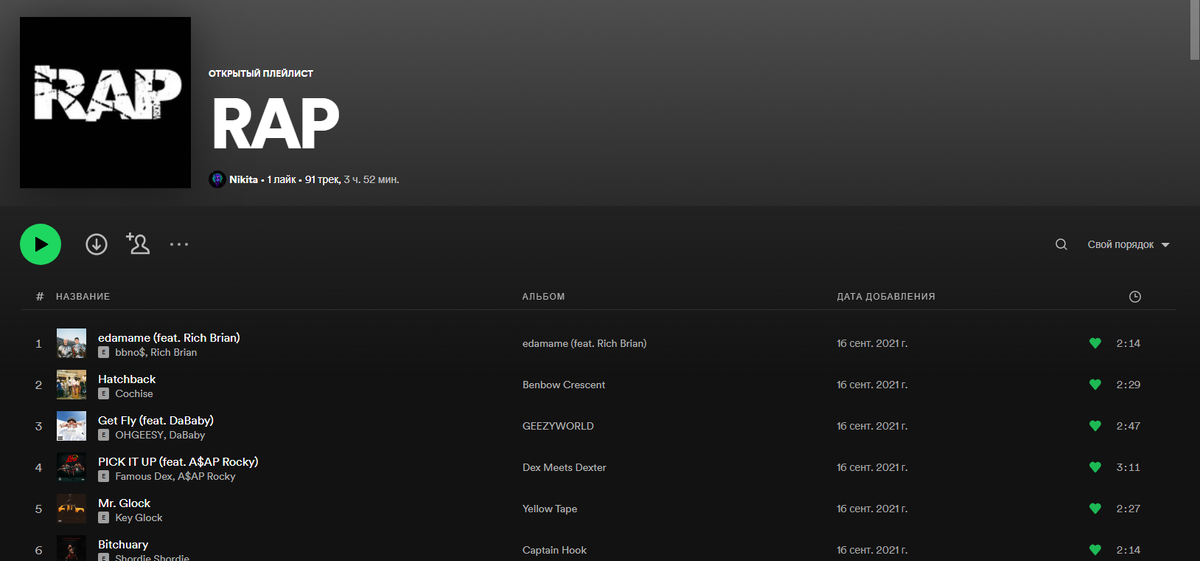
Task: Open the artist Famous Dex
Action: tap(144, 477)
